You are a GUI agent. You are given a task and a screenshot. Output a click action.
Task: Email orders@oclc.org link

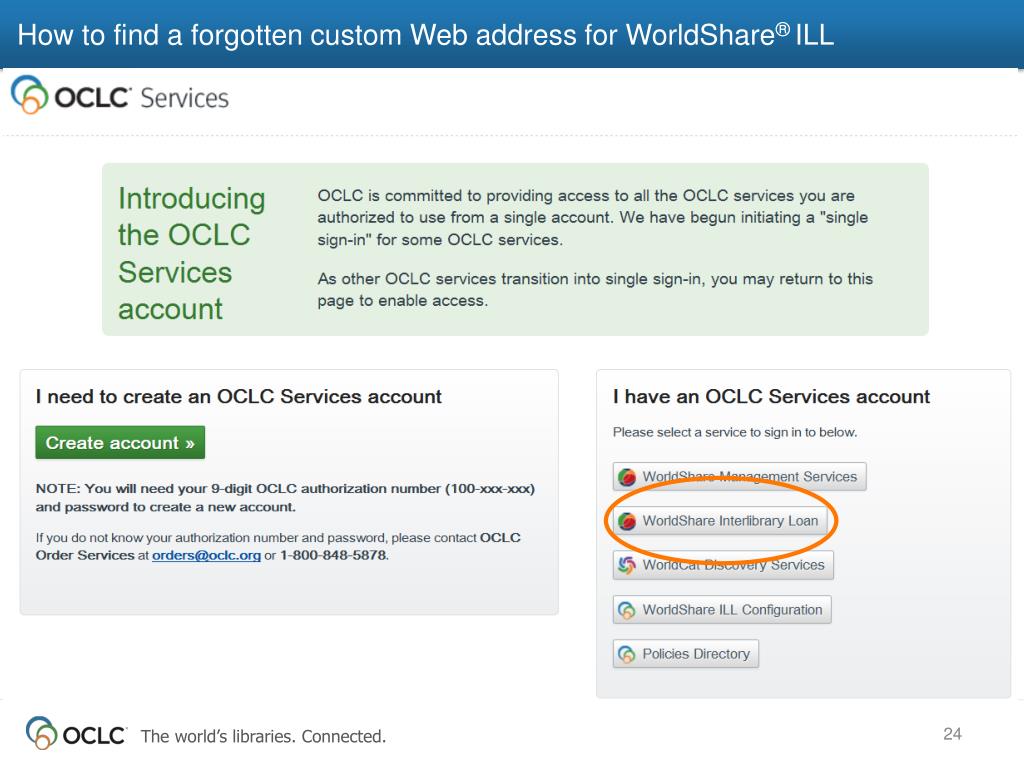tap(206, 555)
